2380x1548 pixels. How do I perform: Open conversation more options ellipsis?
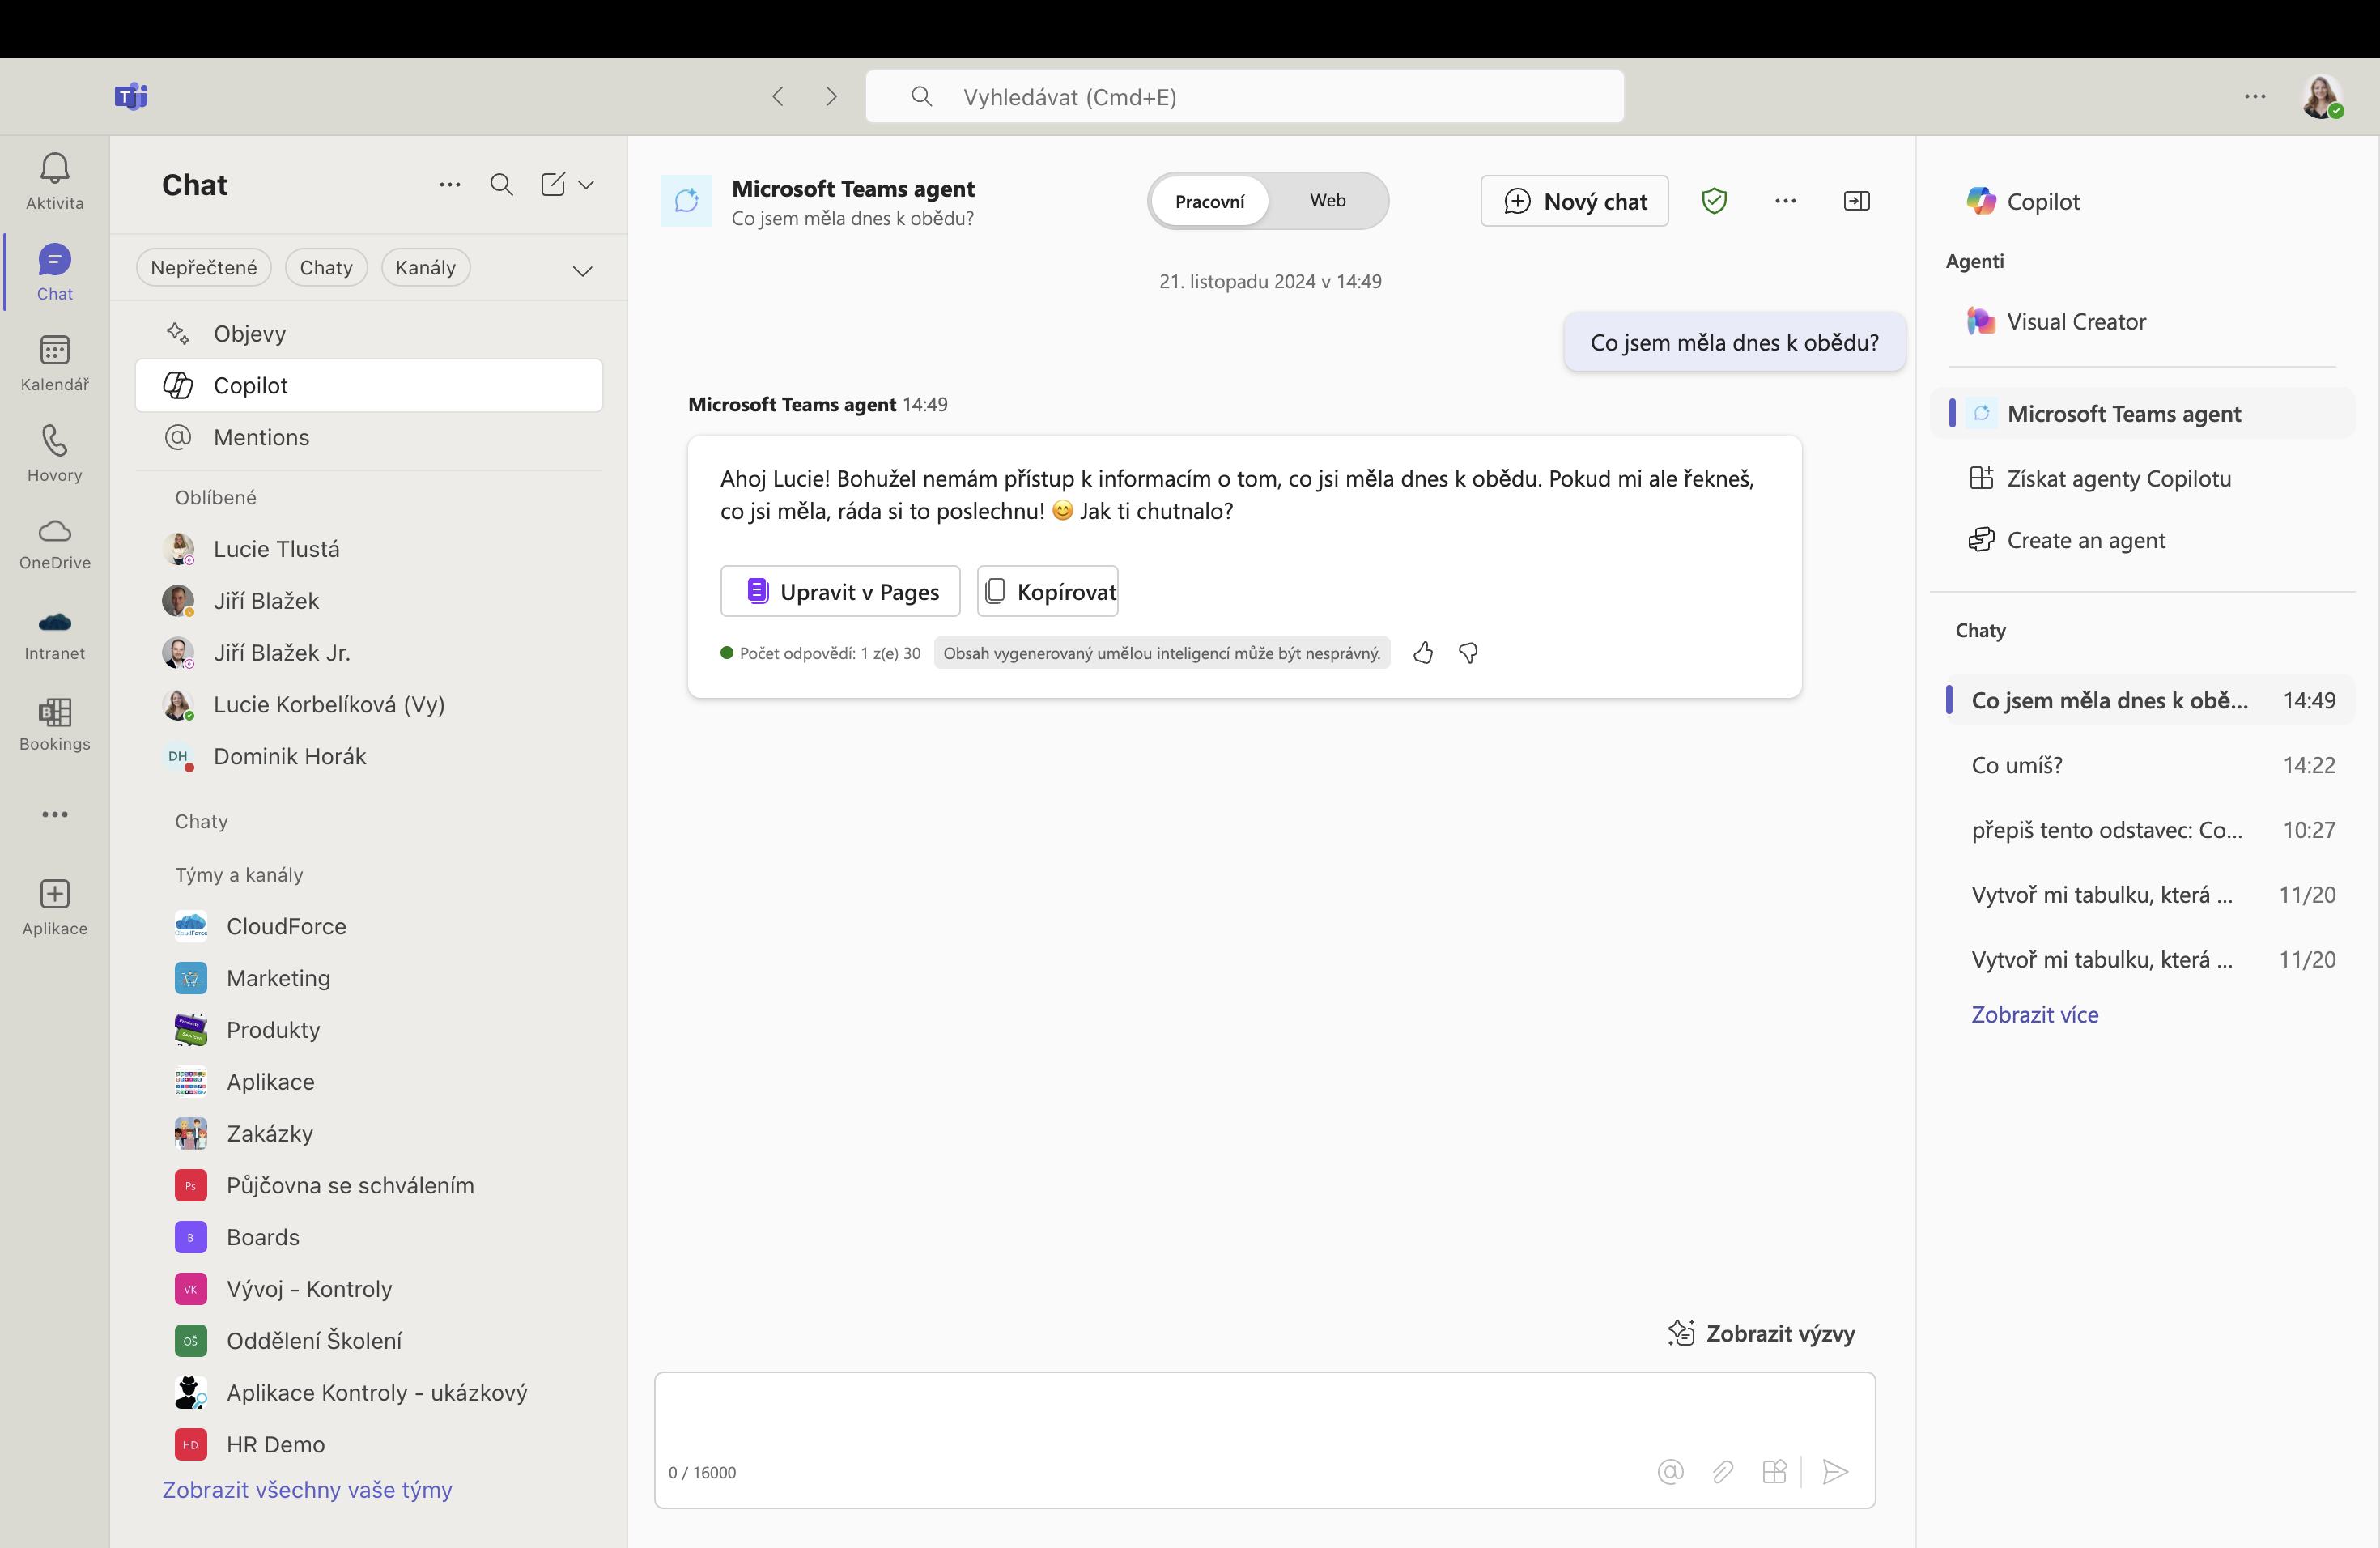(1785, 201)
